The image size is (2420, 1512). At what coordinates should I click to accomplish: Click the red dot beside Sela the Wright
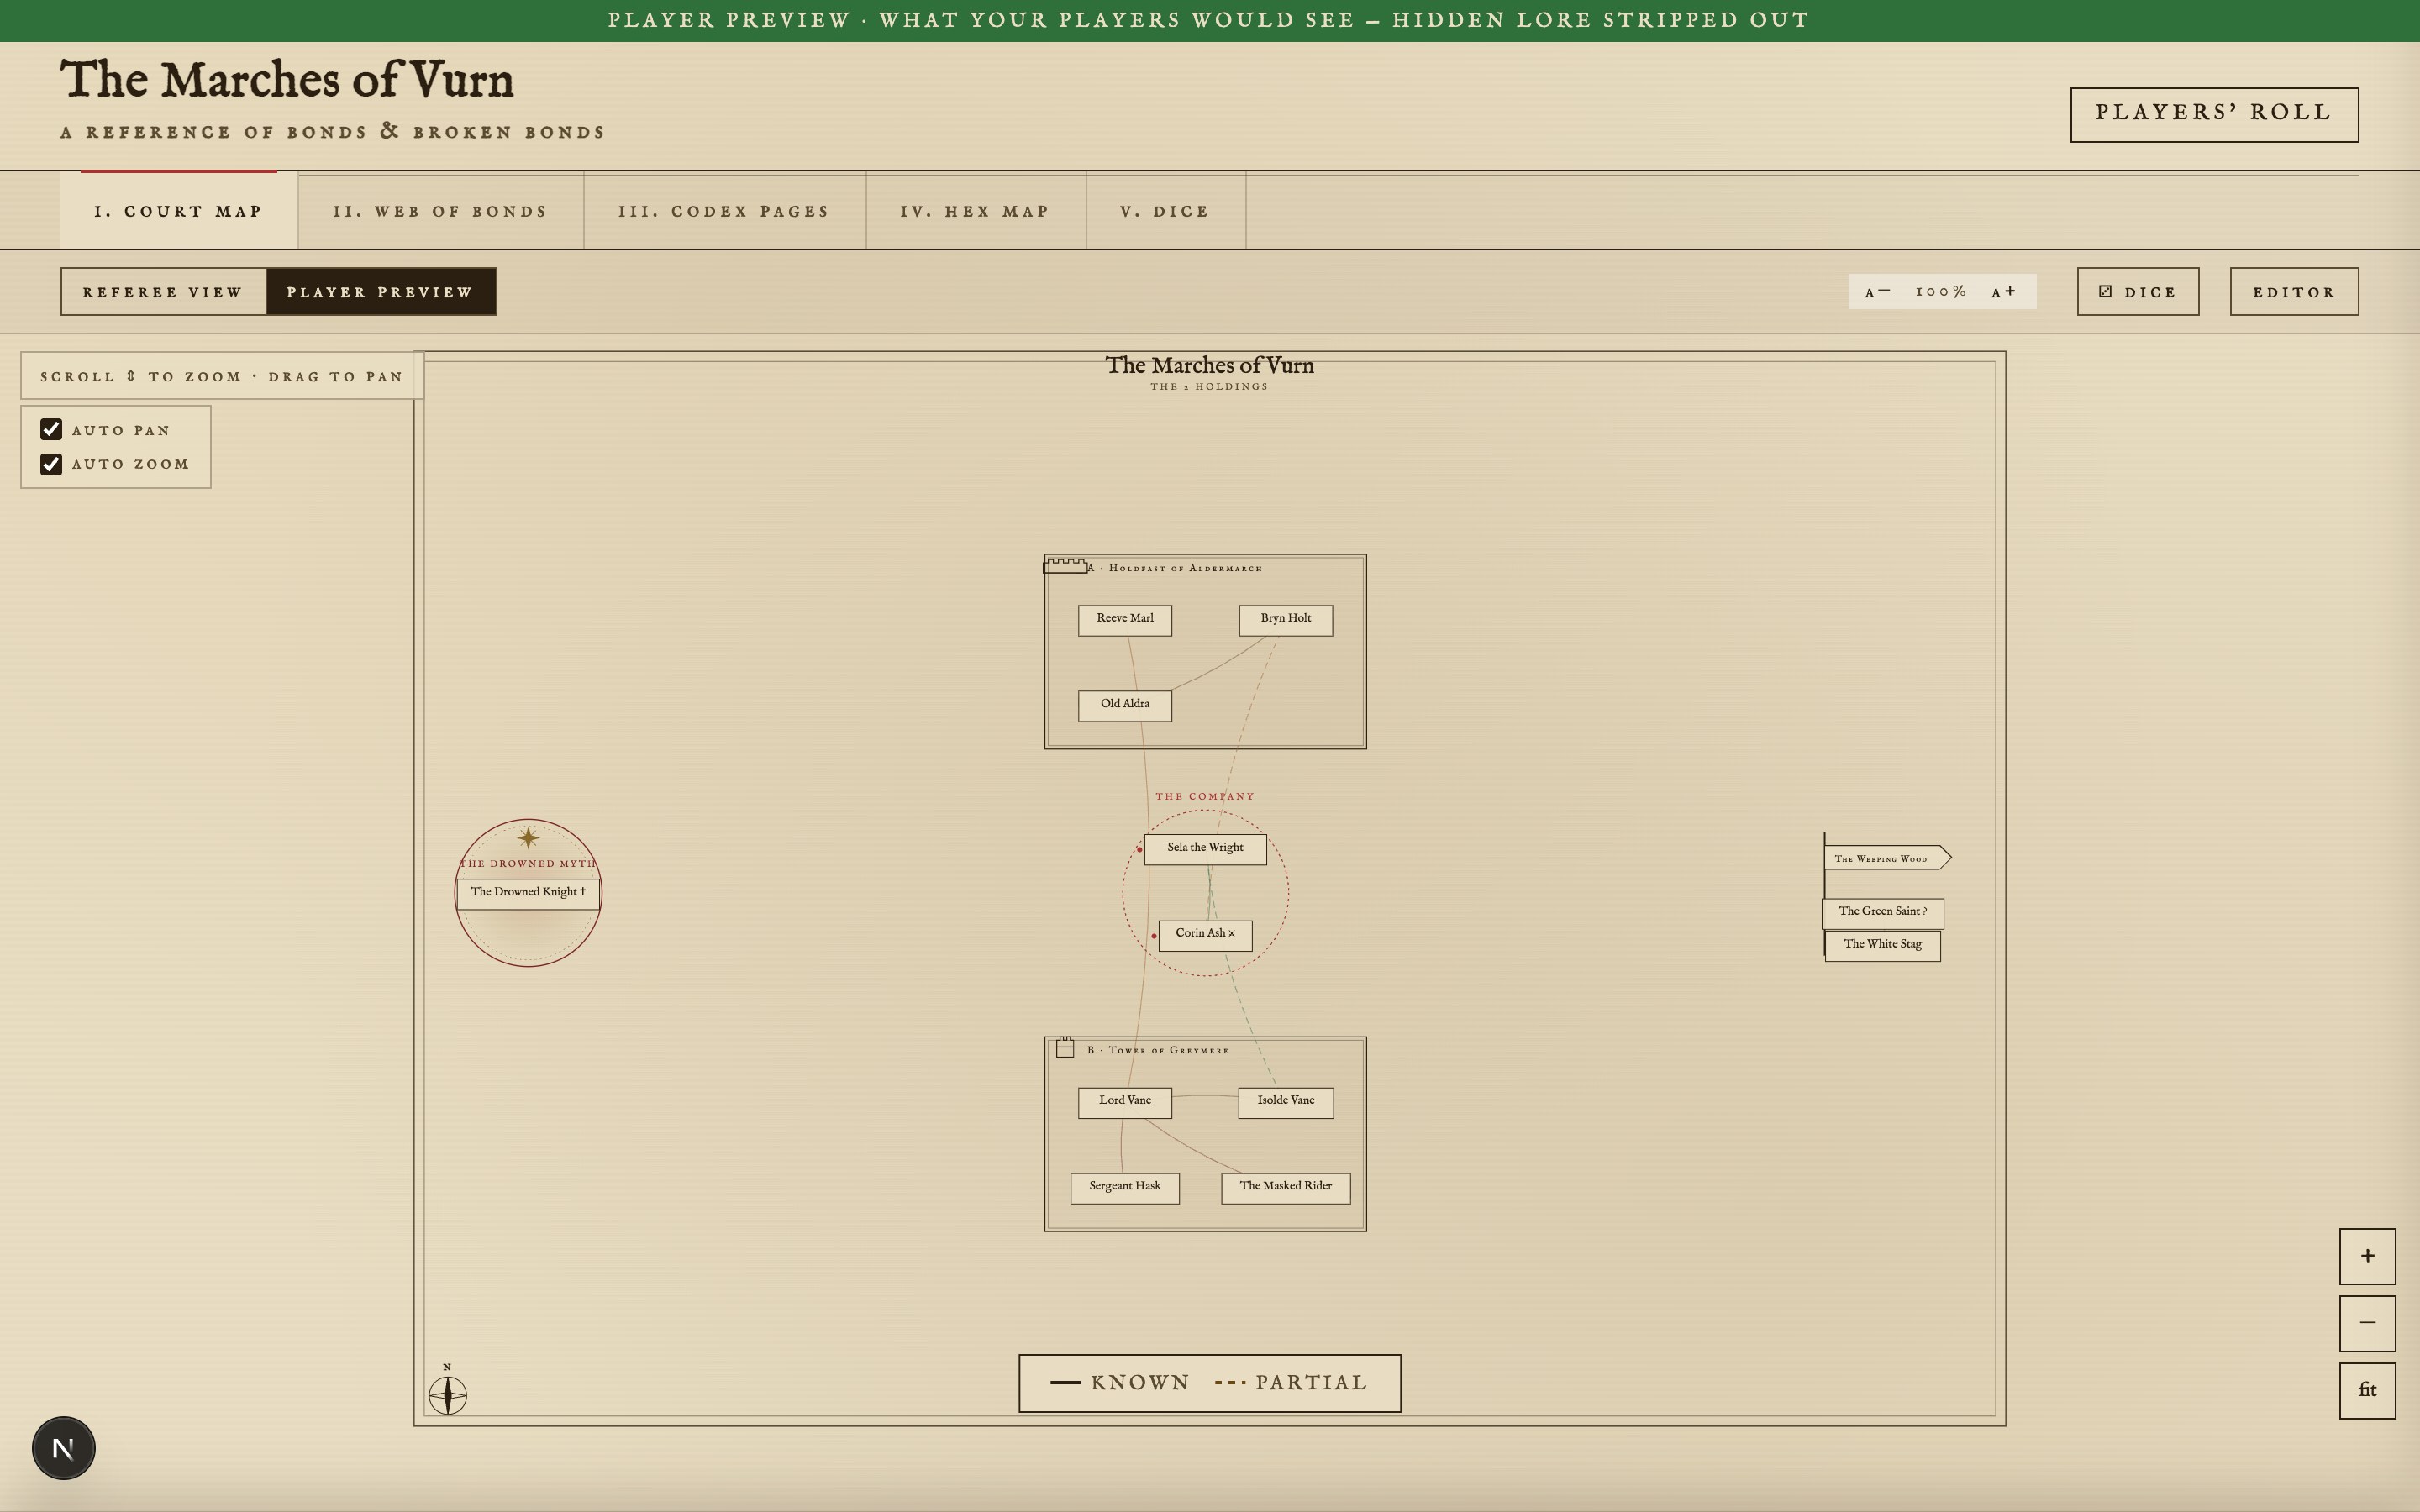(1139, 850)
